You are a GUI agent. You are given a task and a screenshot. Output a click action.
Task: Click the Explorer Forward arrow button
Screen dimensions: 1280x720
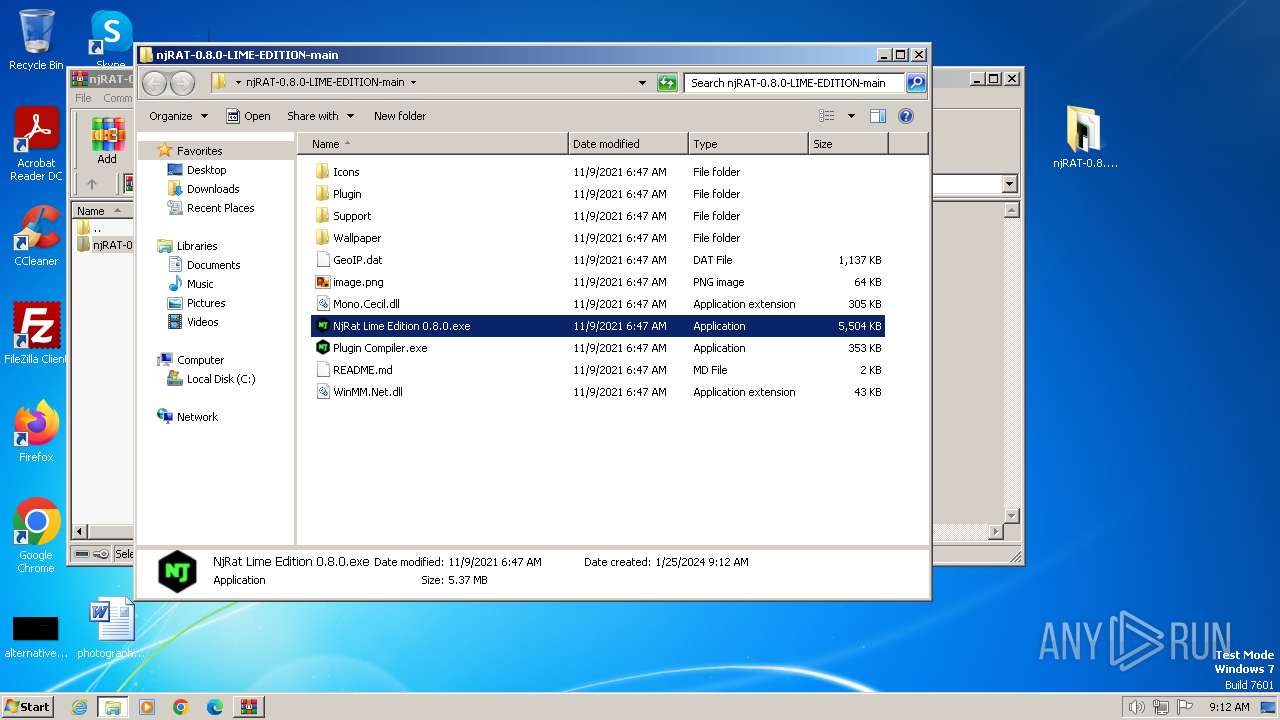(182, 83)
